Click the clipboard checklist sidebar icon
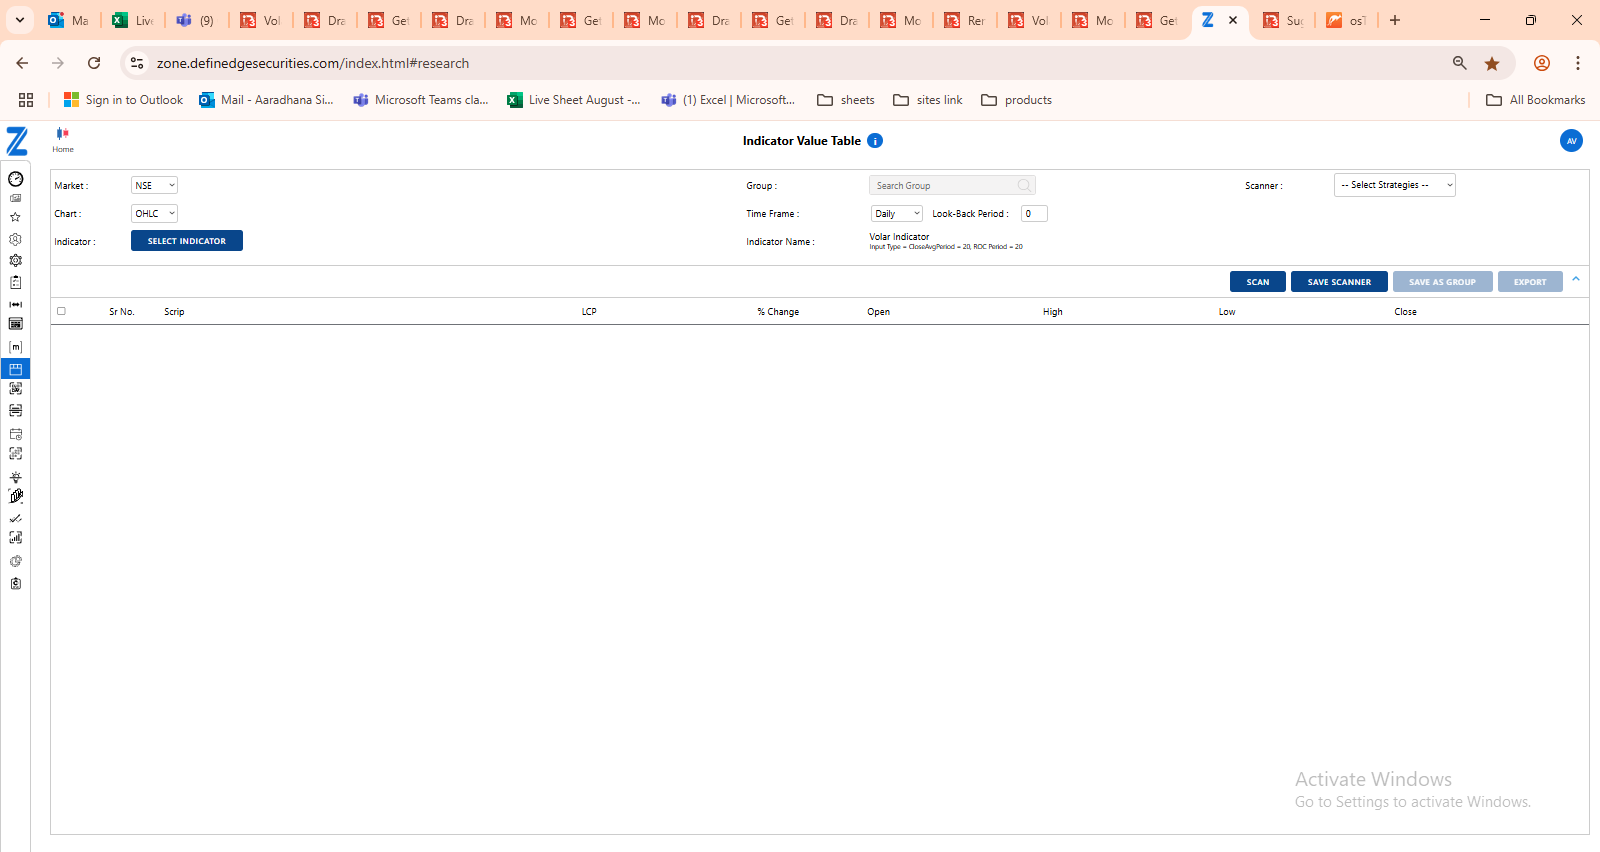This screenshot has height=852, width=1600. (x=16, y=283)
